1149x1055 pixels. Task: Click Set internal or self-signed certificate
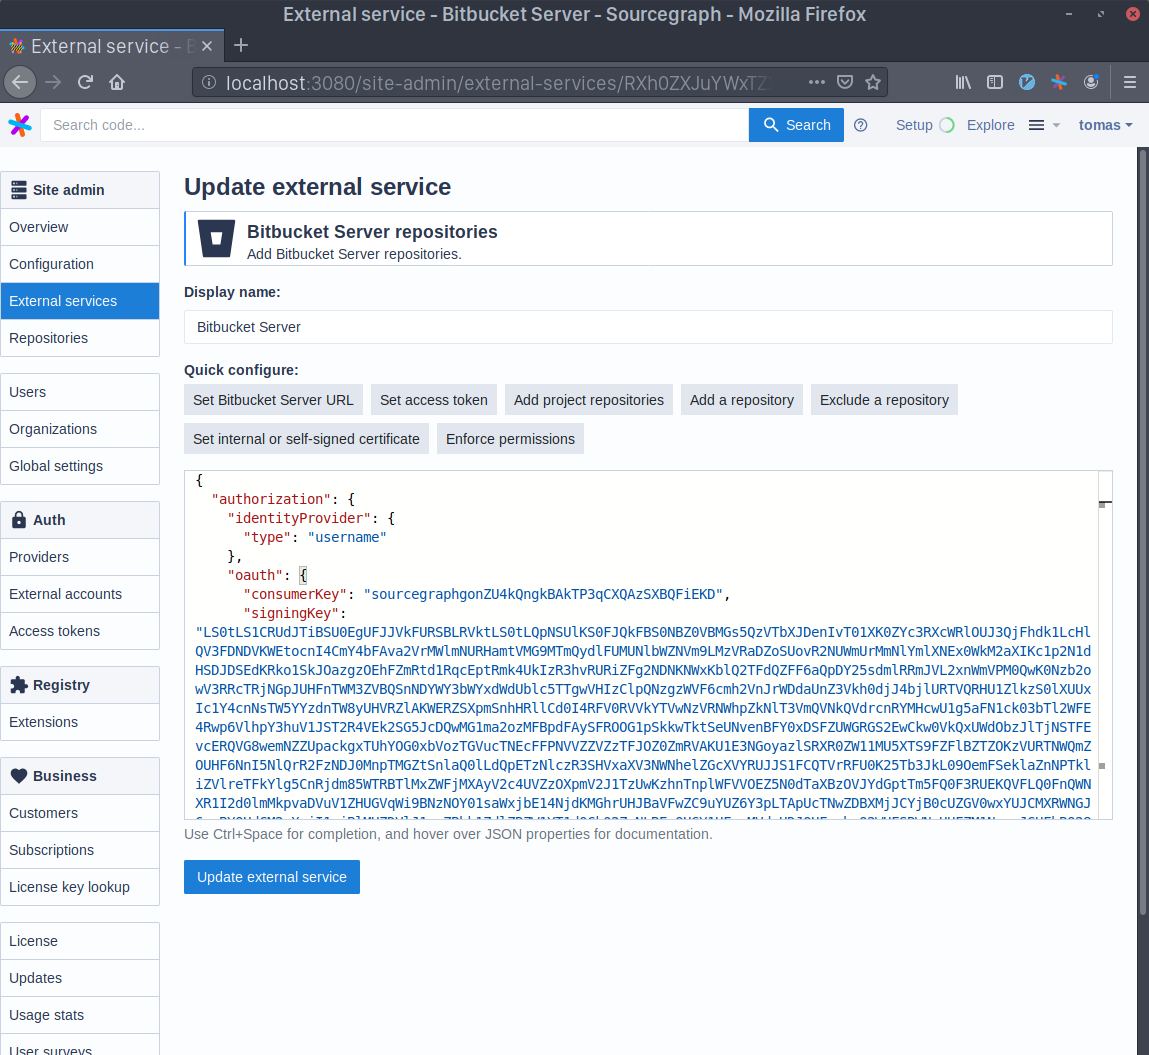306,439
